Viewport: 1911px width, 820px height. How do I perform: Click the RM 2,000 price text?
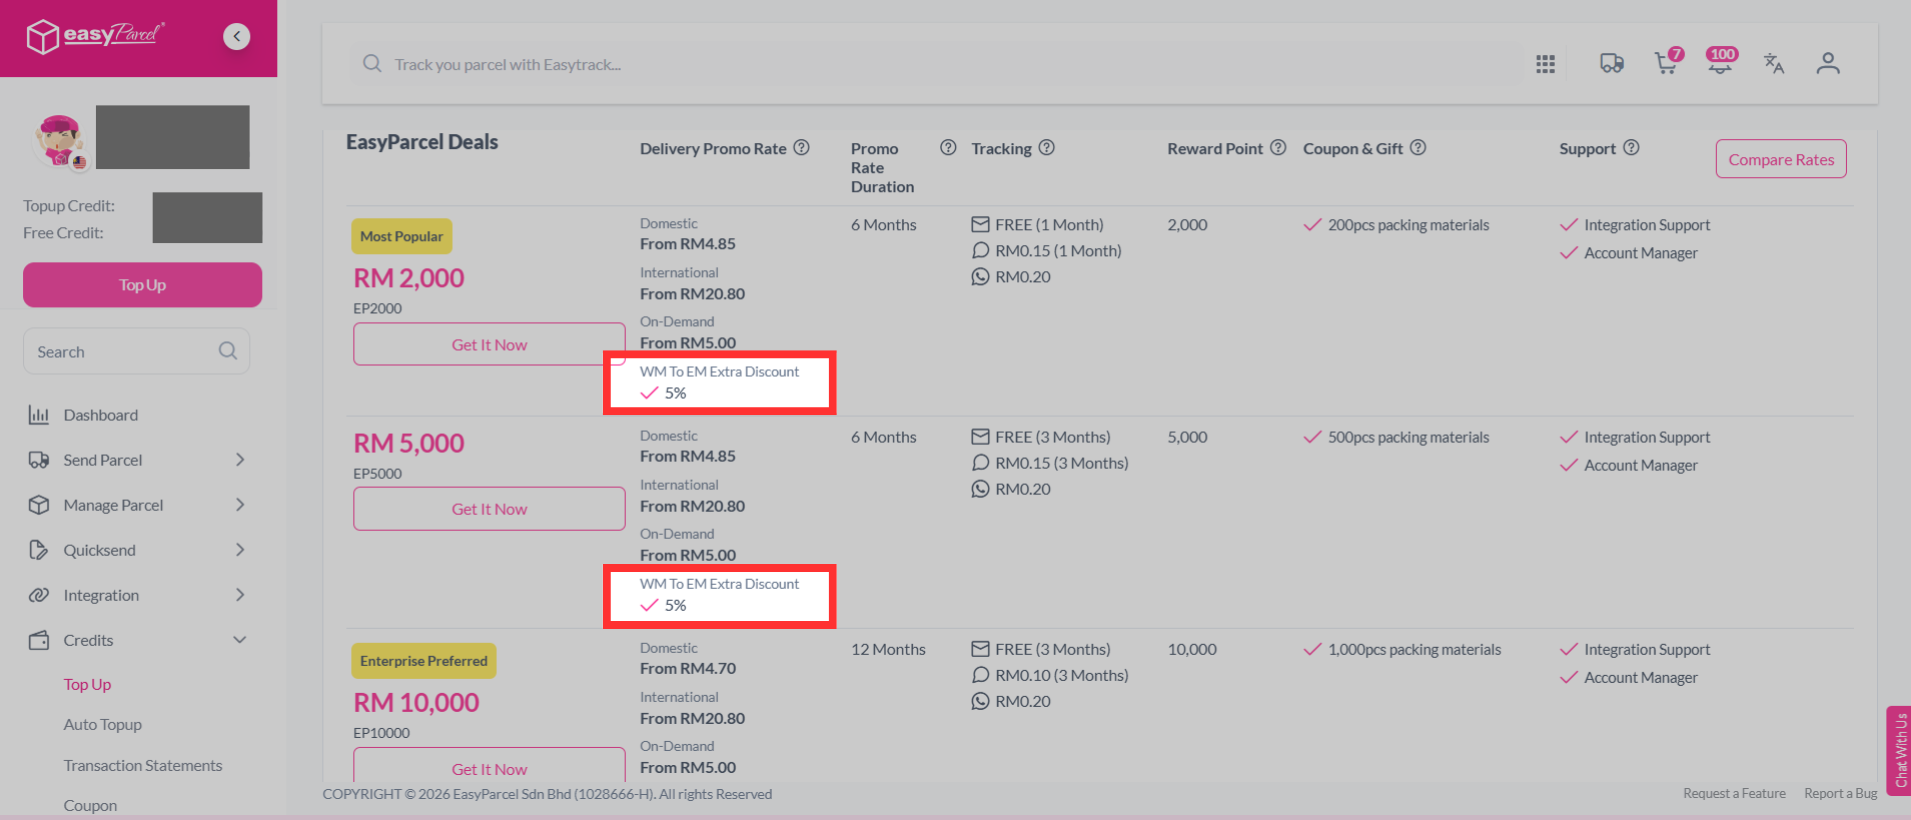point(409,278)
